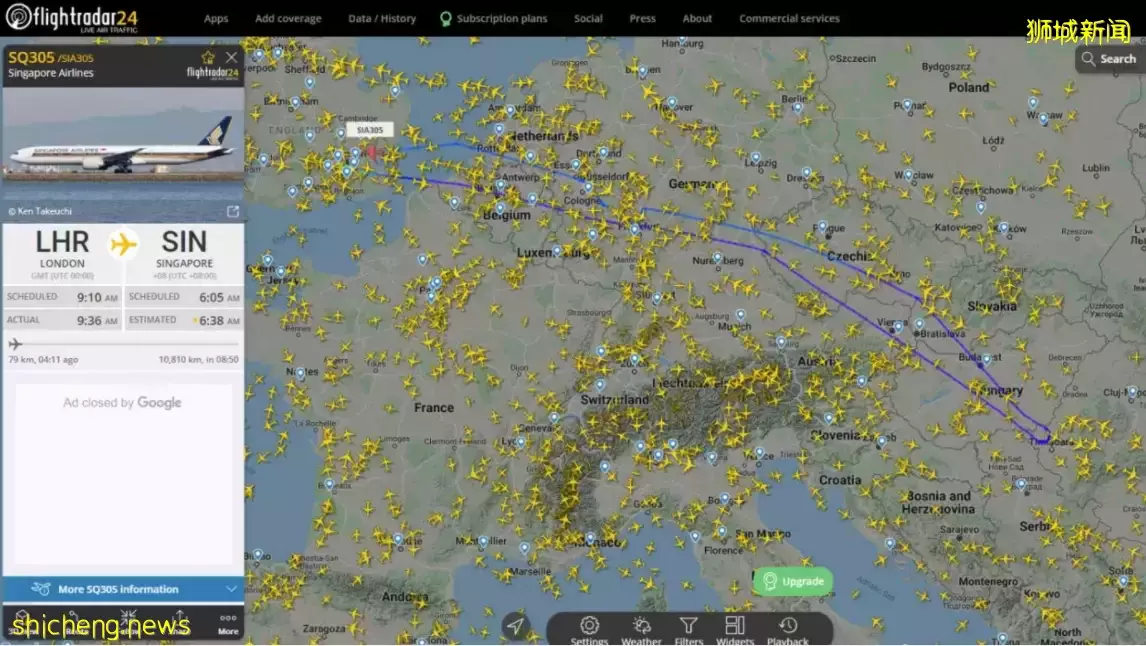Bookmark flight SQ305 with star icon
1146x646 pixels.
(x=208, y=58)
